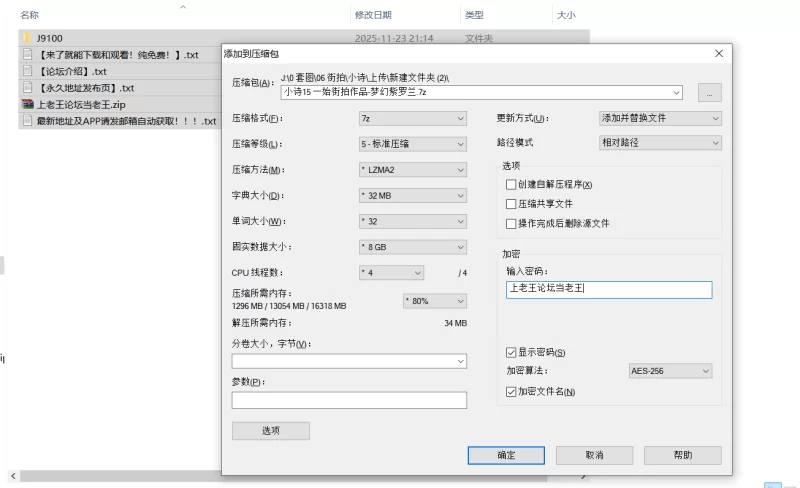
Task: Open the 更新方式 dropdown
Action: 659,118
